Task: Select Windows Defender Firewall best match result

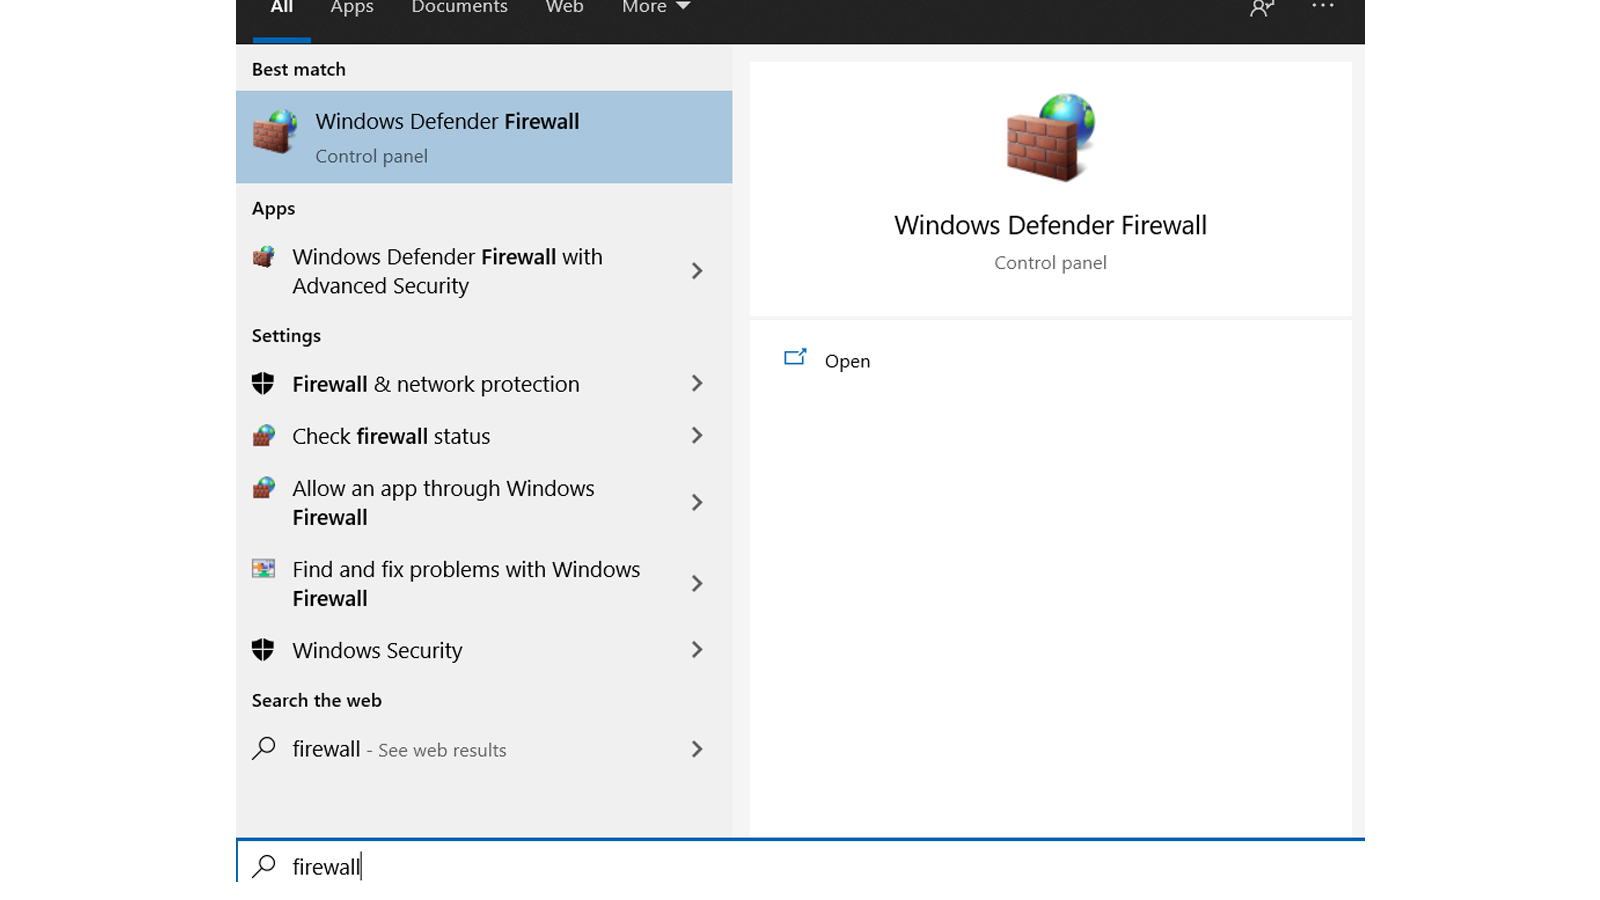Action: pyautogui.click(x=484, y=137)
